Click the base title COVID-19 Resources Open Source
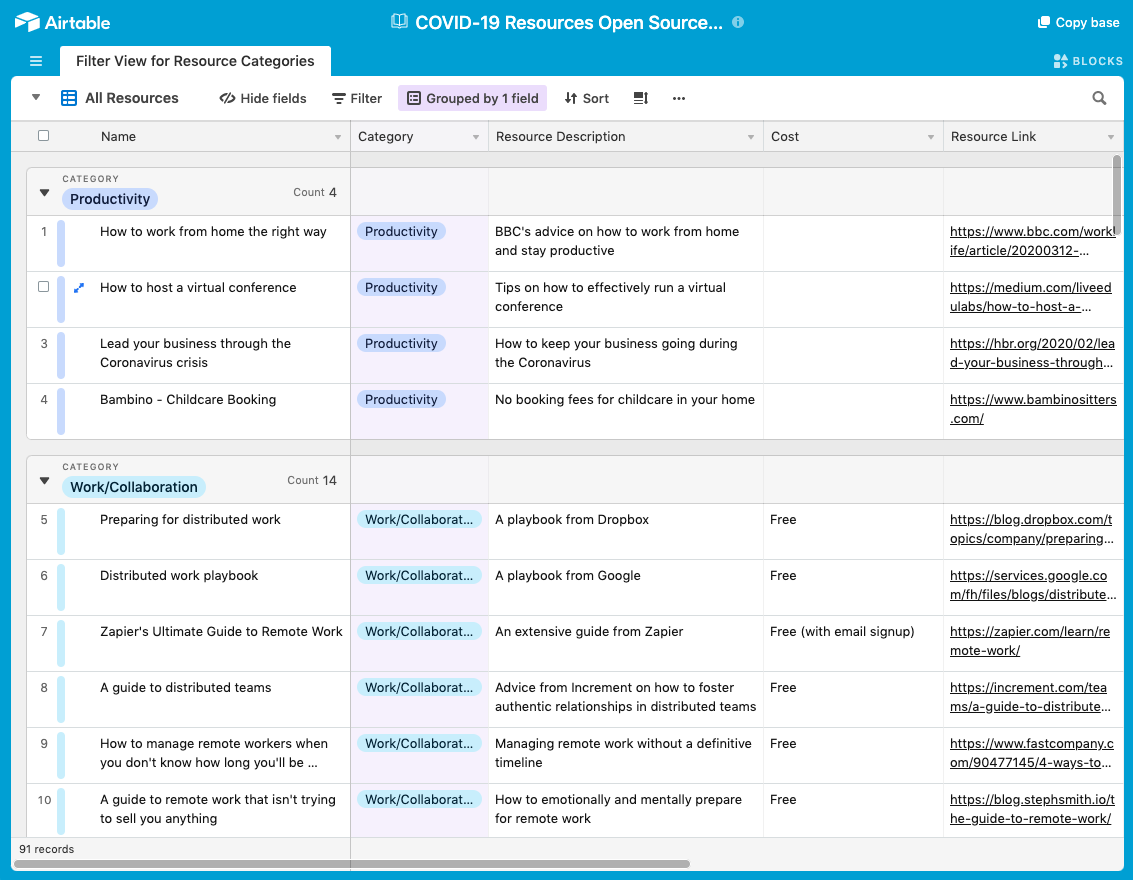The height and width of the screenshot is (880, 1133). 569,22
